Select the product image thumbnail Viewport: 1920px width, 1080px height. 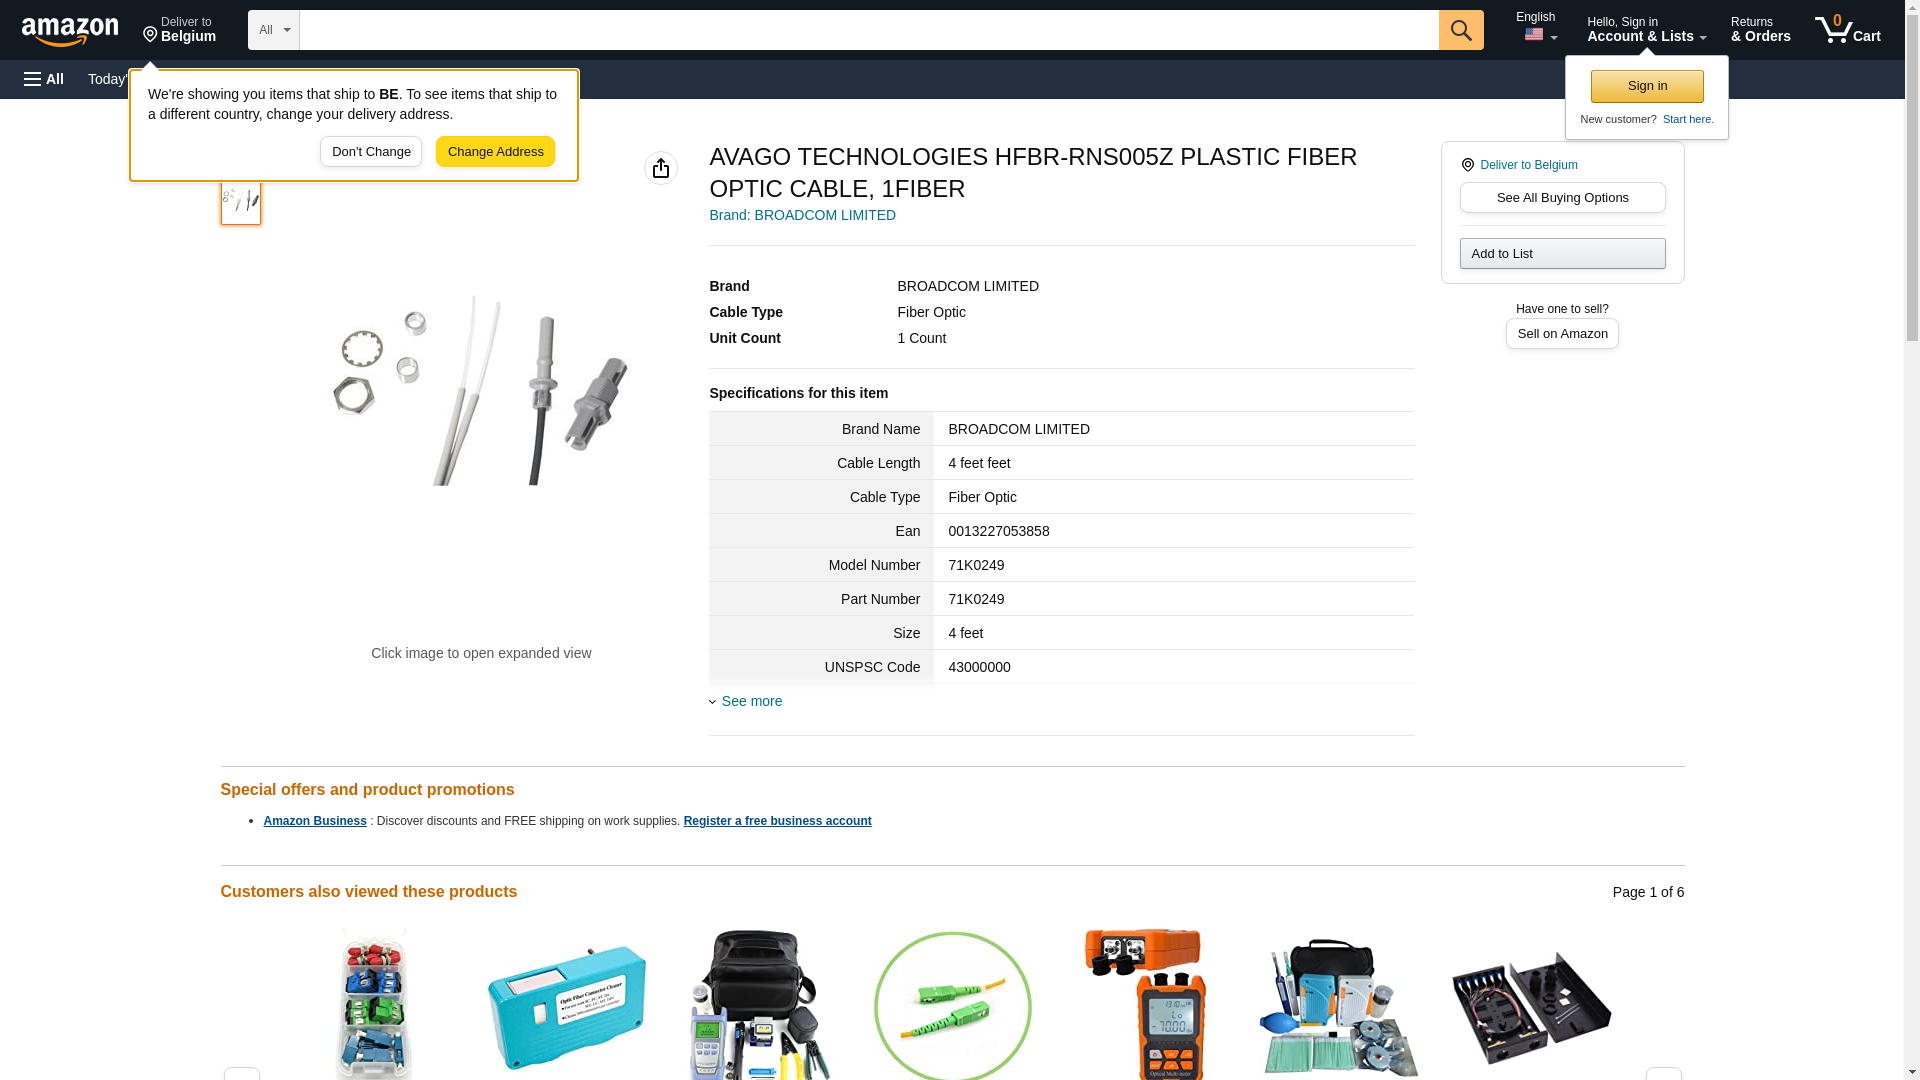point(241,201)
